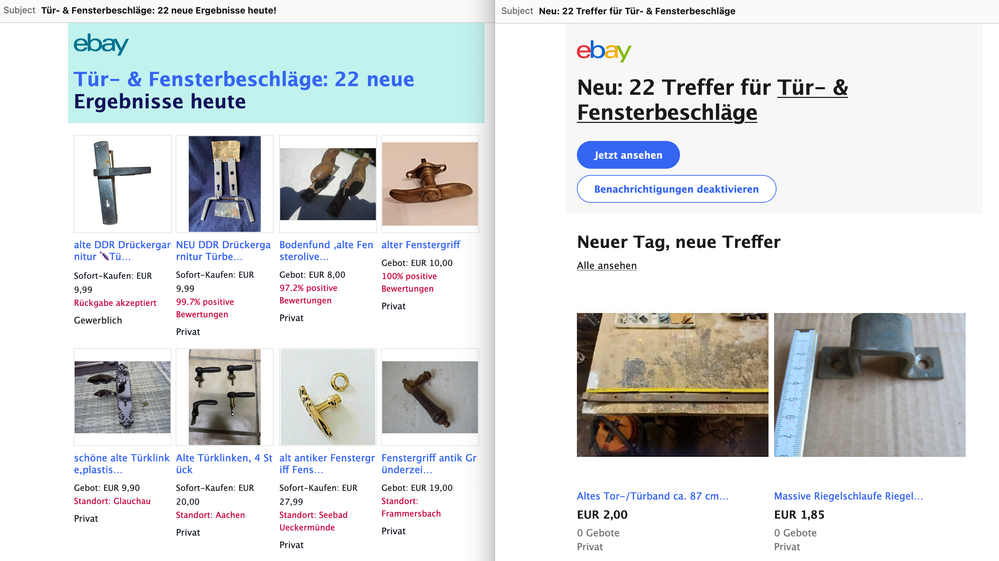Click the eBay logo in left email
This screenshot has height=561, width=999.
point(101,45)
